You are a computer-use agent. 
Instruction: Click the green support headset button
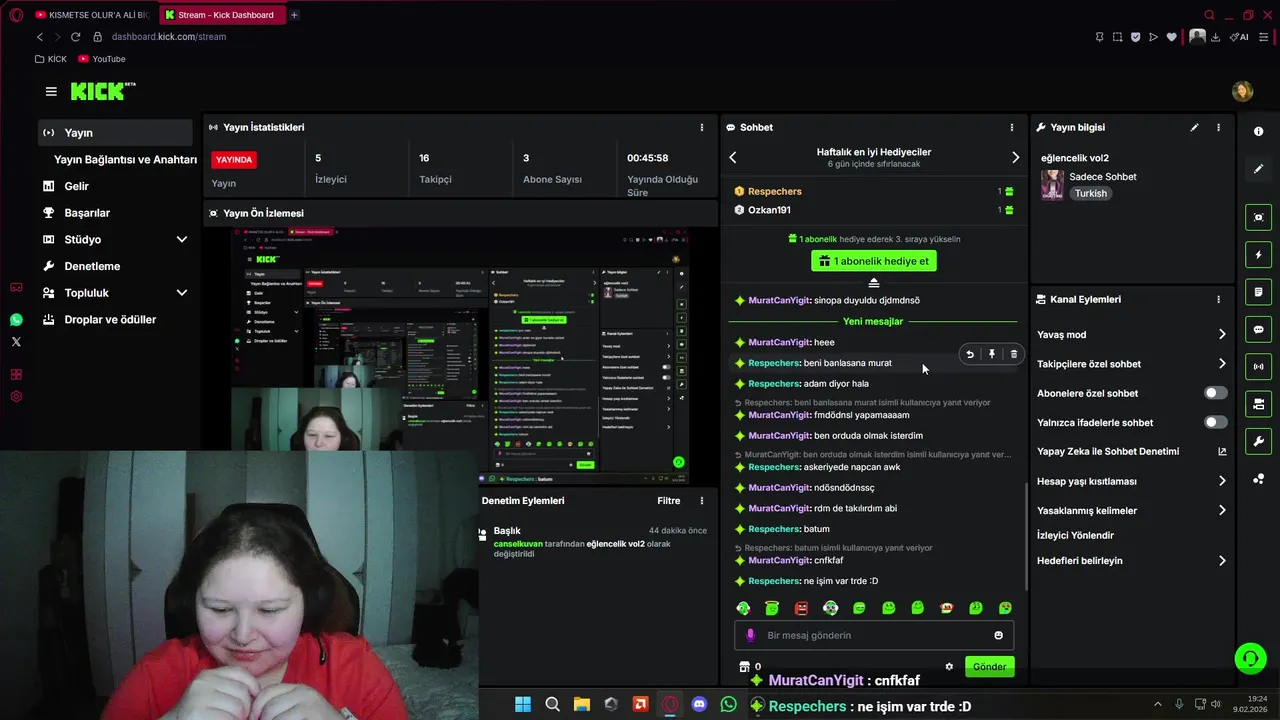(x=1250, y=658)
